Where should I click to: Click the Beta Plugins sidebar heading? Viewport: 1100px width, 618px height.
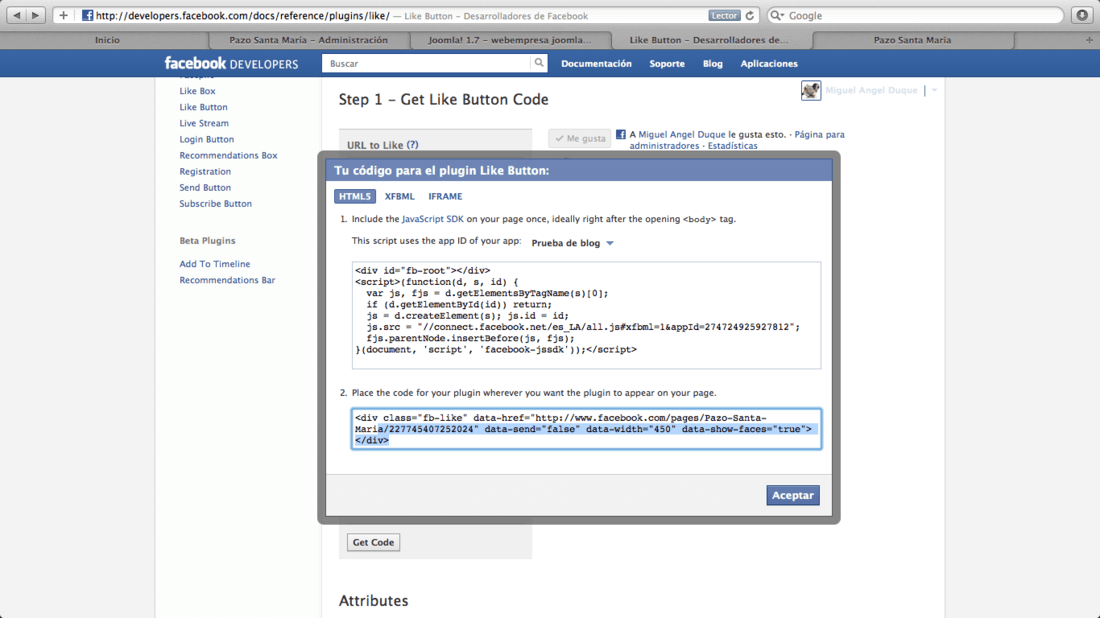tap(207, 241)
